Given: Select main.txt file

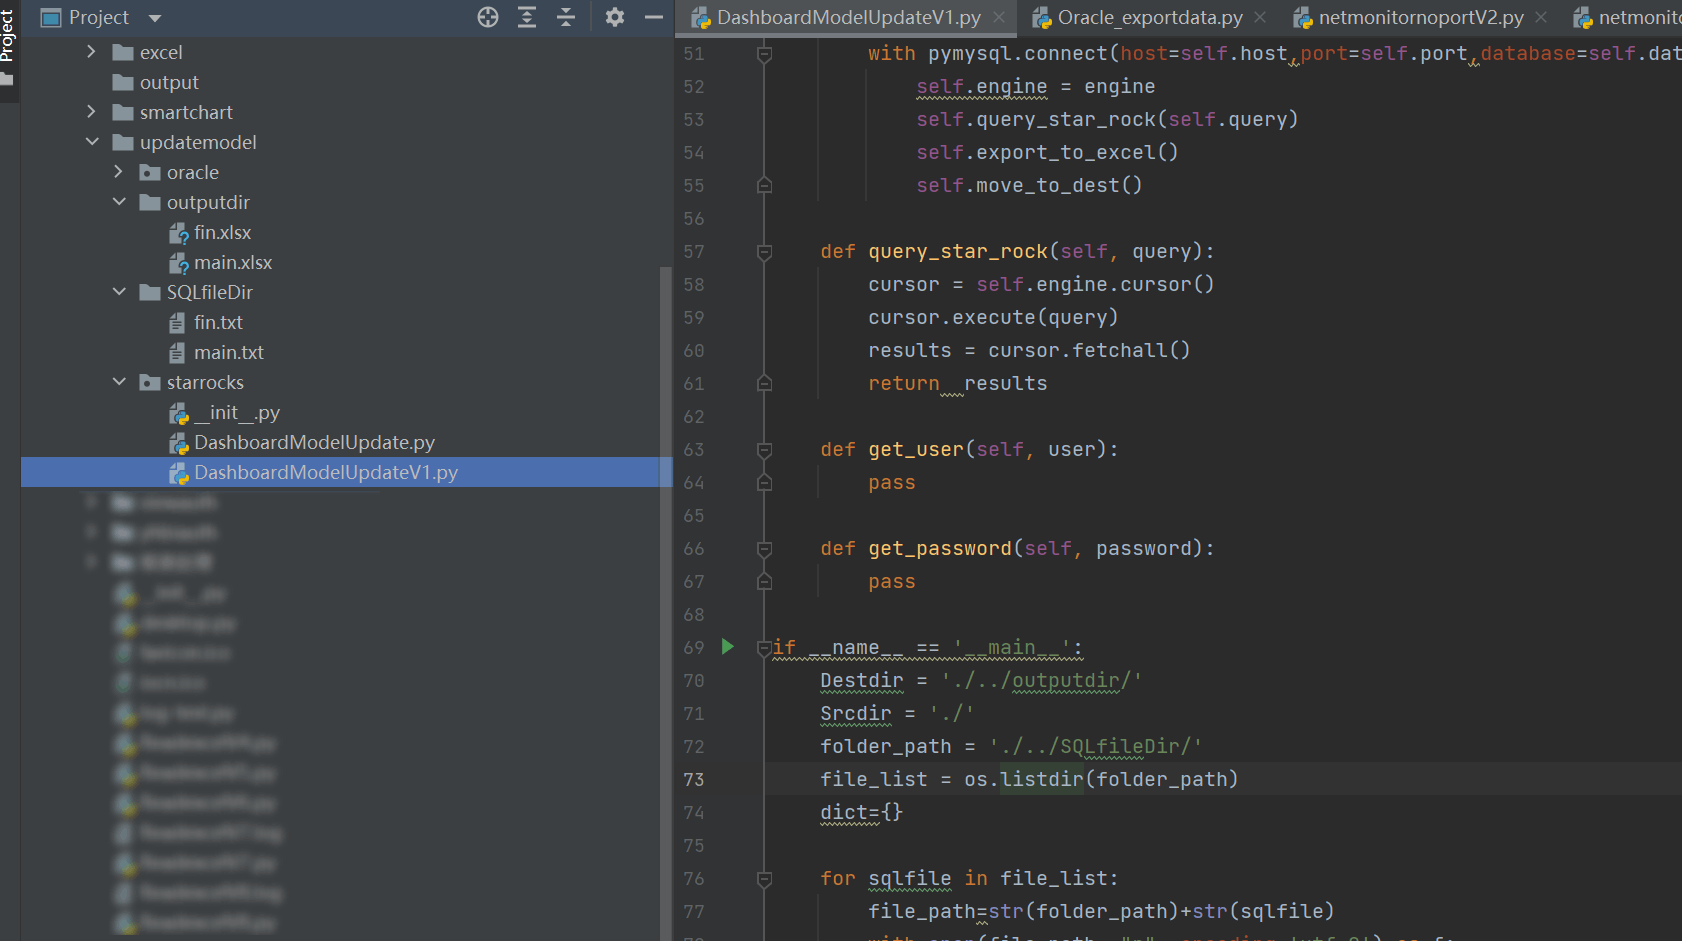Looking at the screenshot, I should pyautogui.click(x=229, y=352).
